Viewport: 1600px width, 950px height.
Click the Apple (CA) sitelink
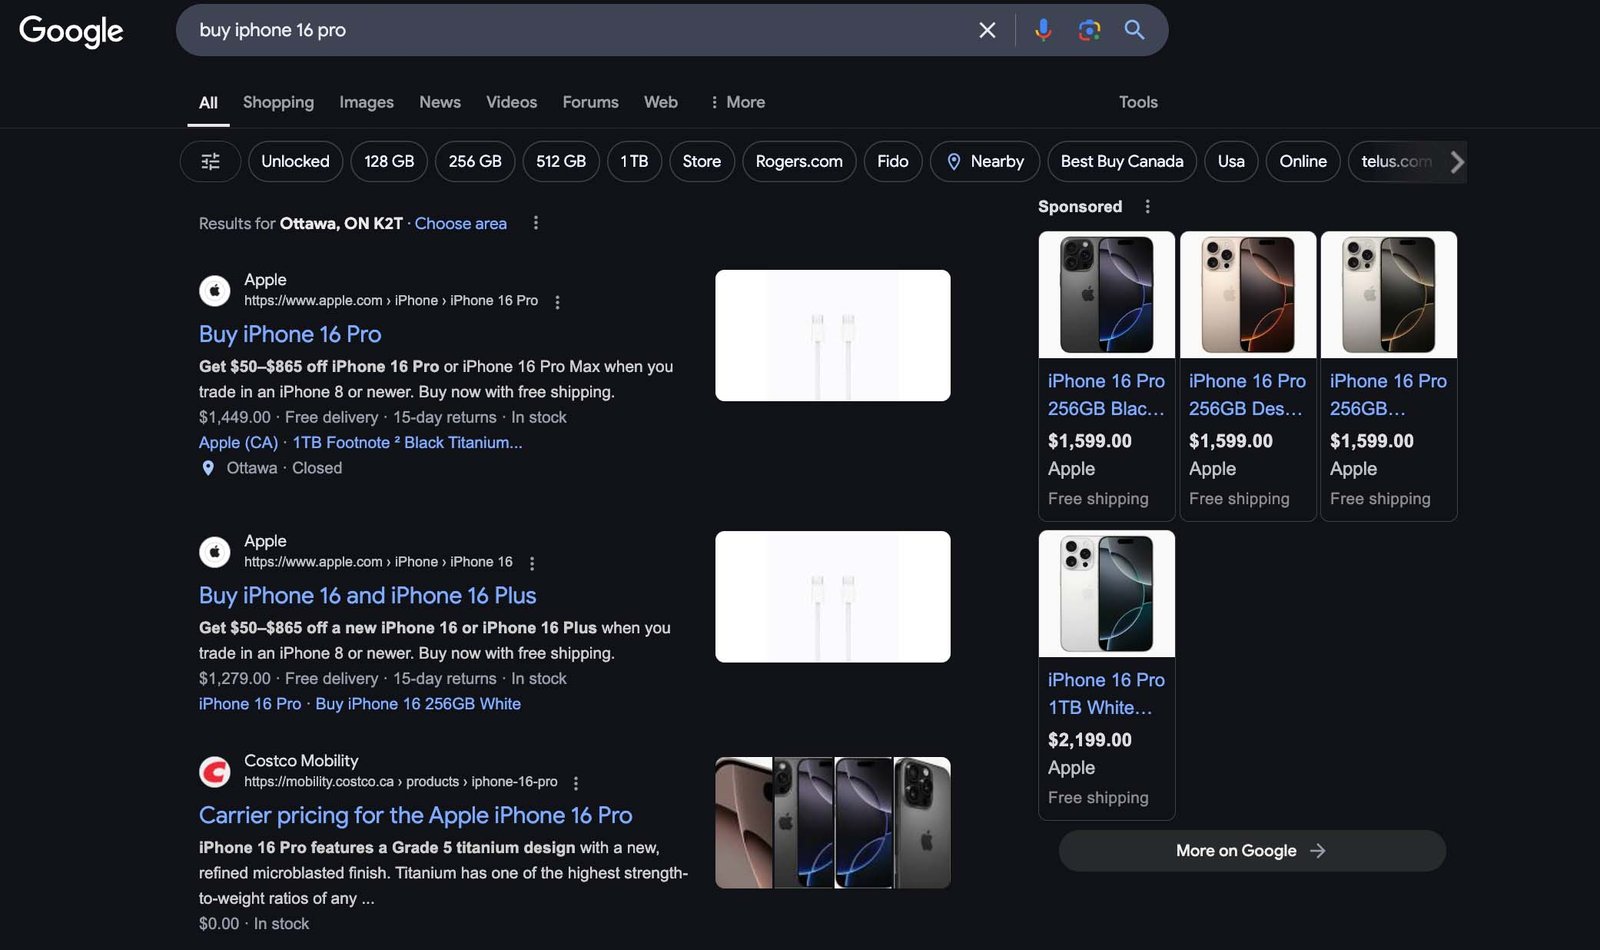(x=238, y=442)
